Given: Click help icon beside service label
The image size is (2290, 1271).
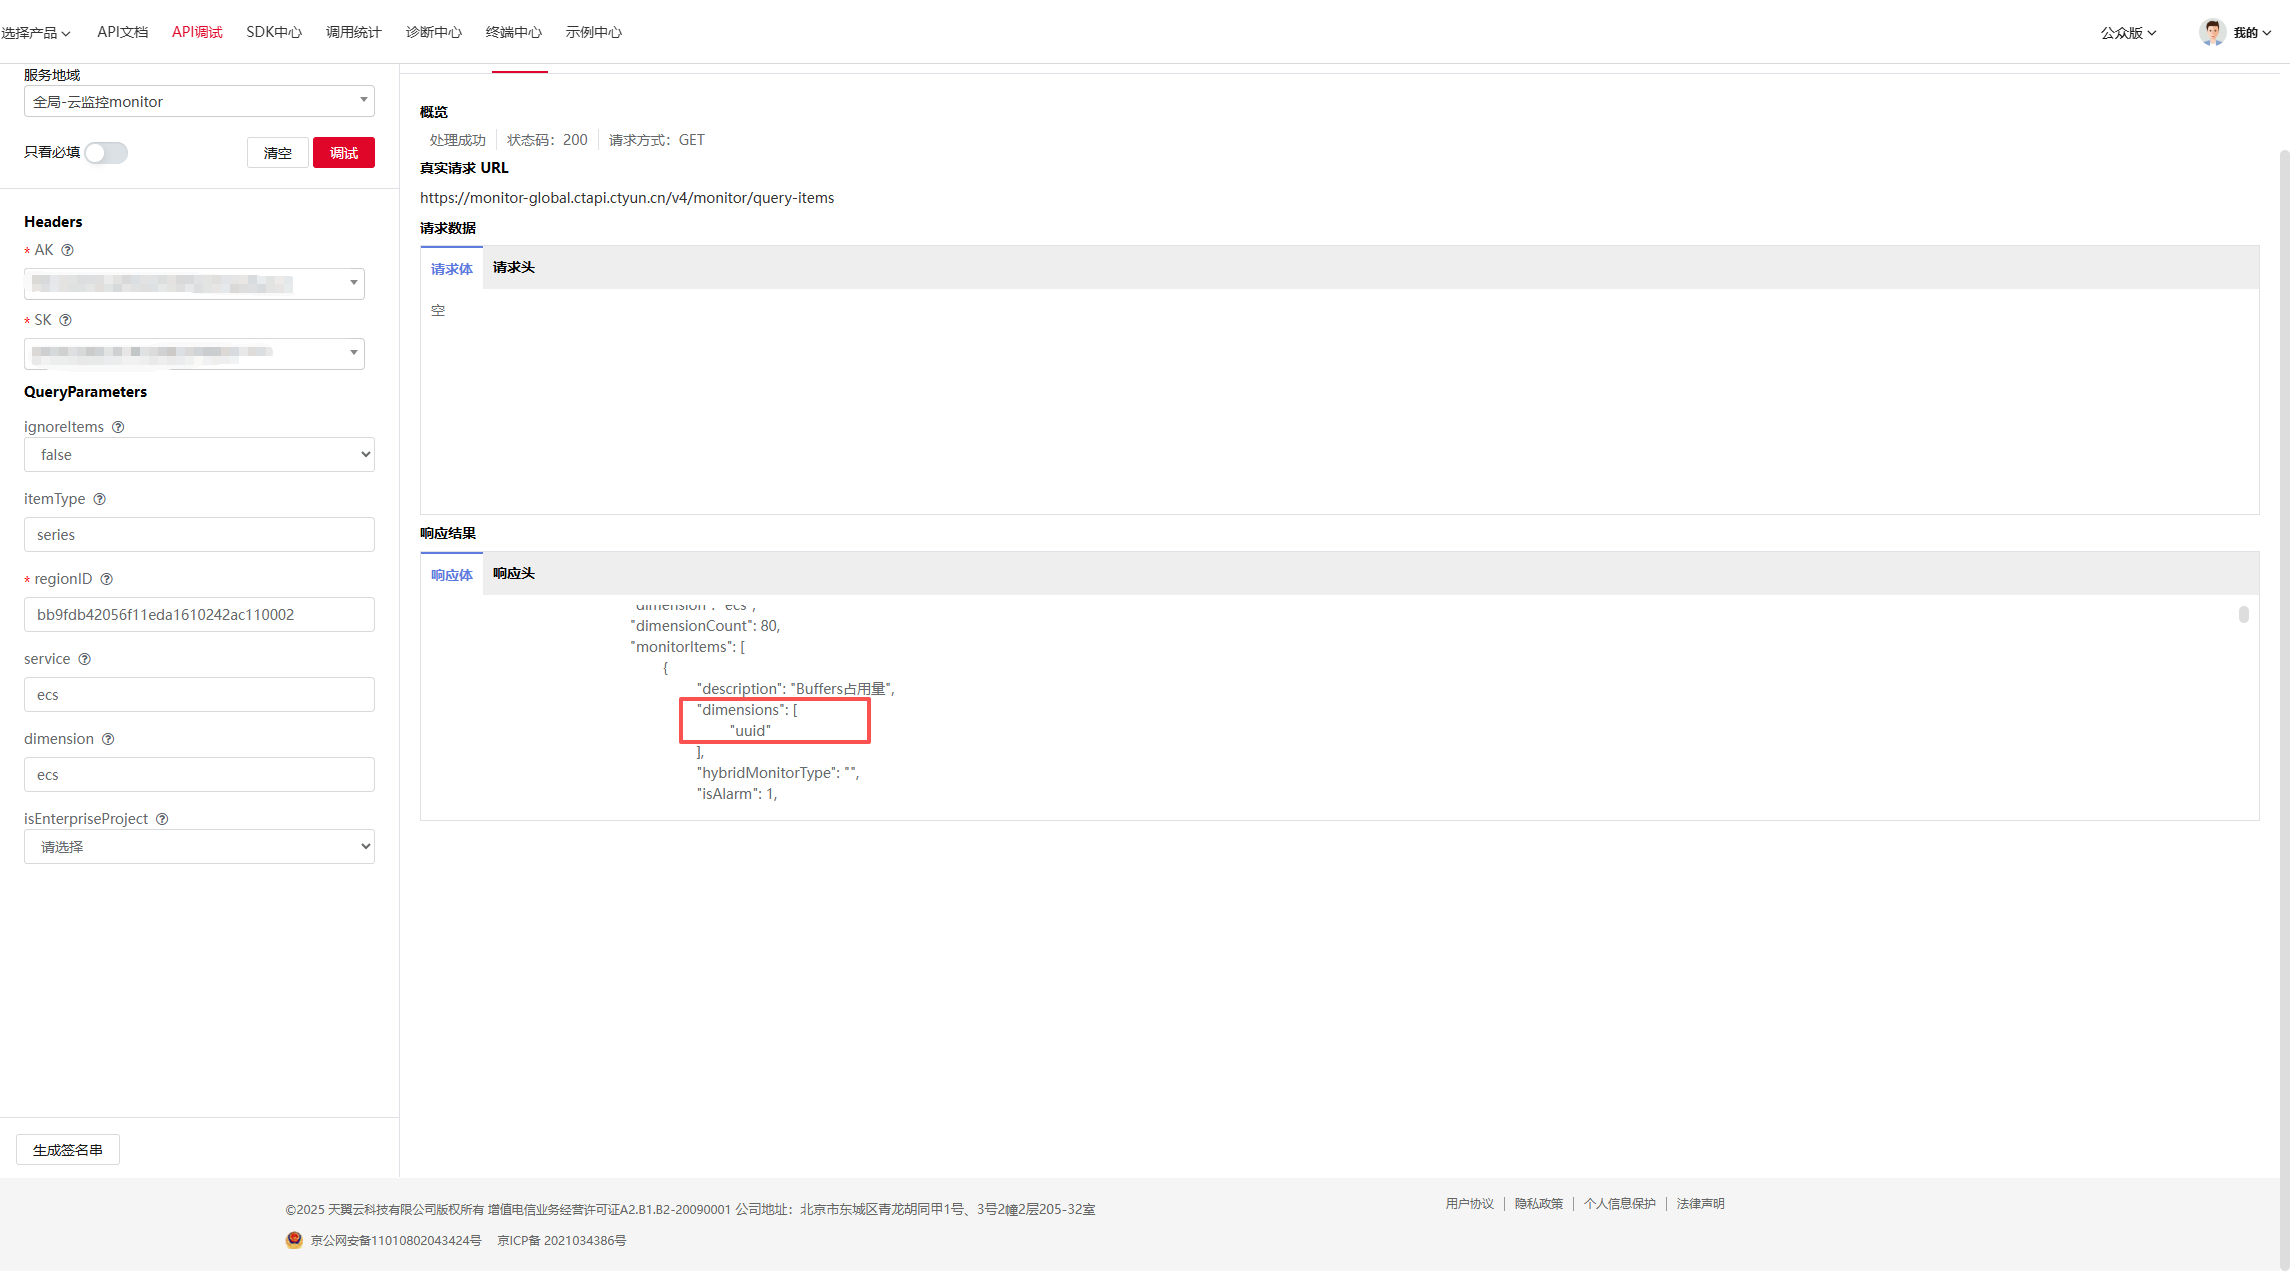Looking at the screenshot, I should coord(84,659).
